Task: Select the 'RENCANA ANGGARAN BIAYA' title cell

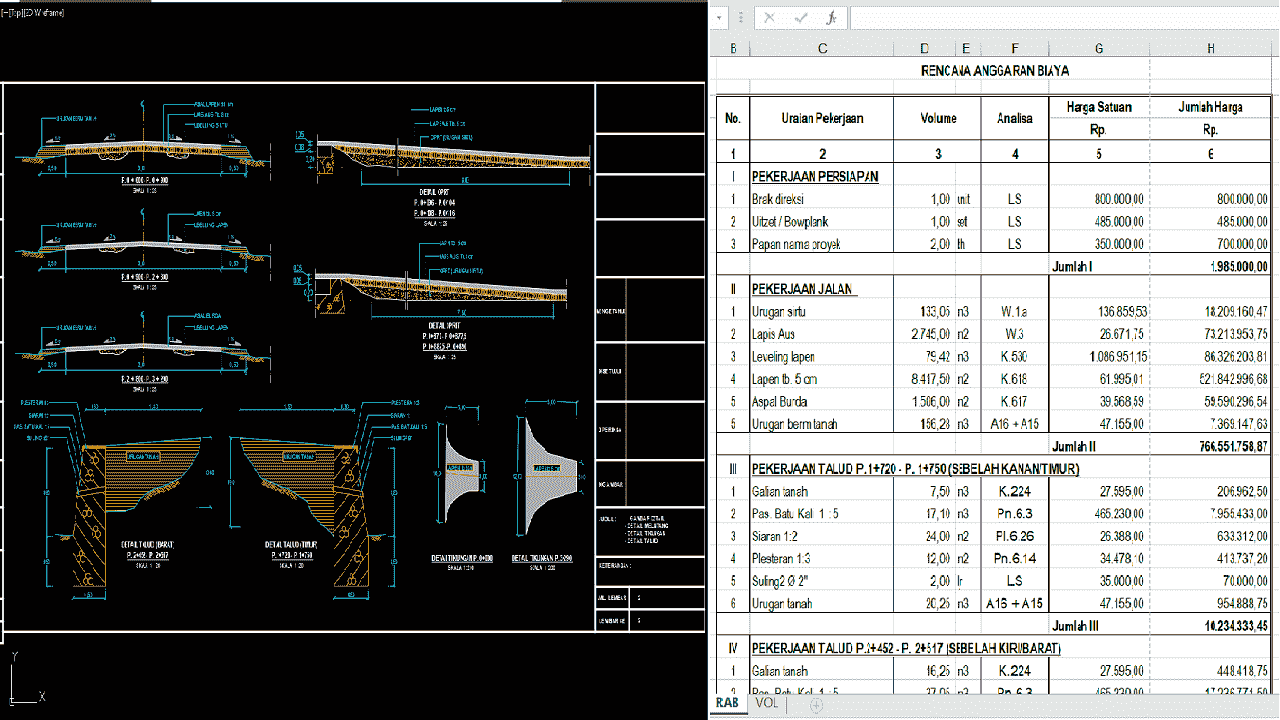Action: 994,71
